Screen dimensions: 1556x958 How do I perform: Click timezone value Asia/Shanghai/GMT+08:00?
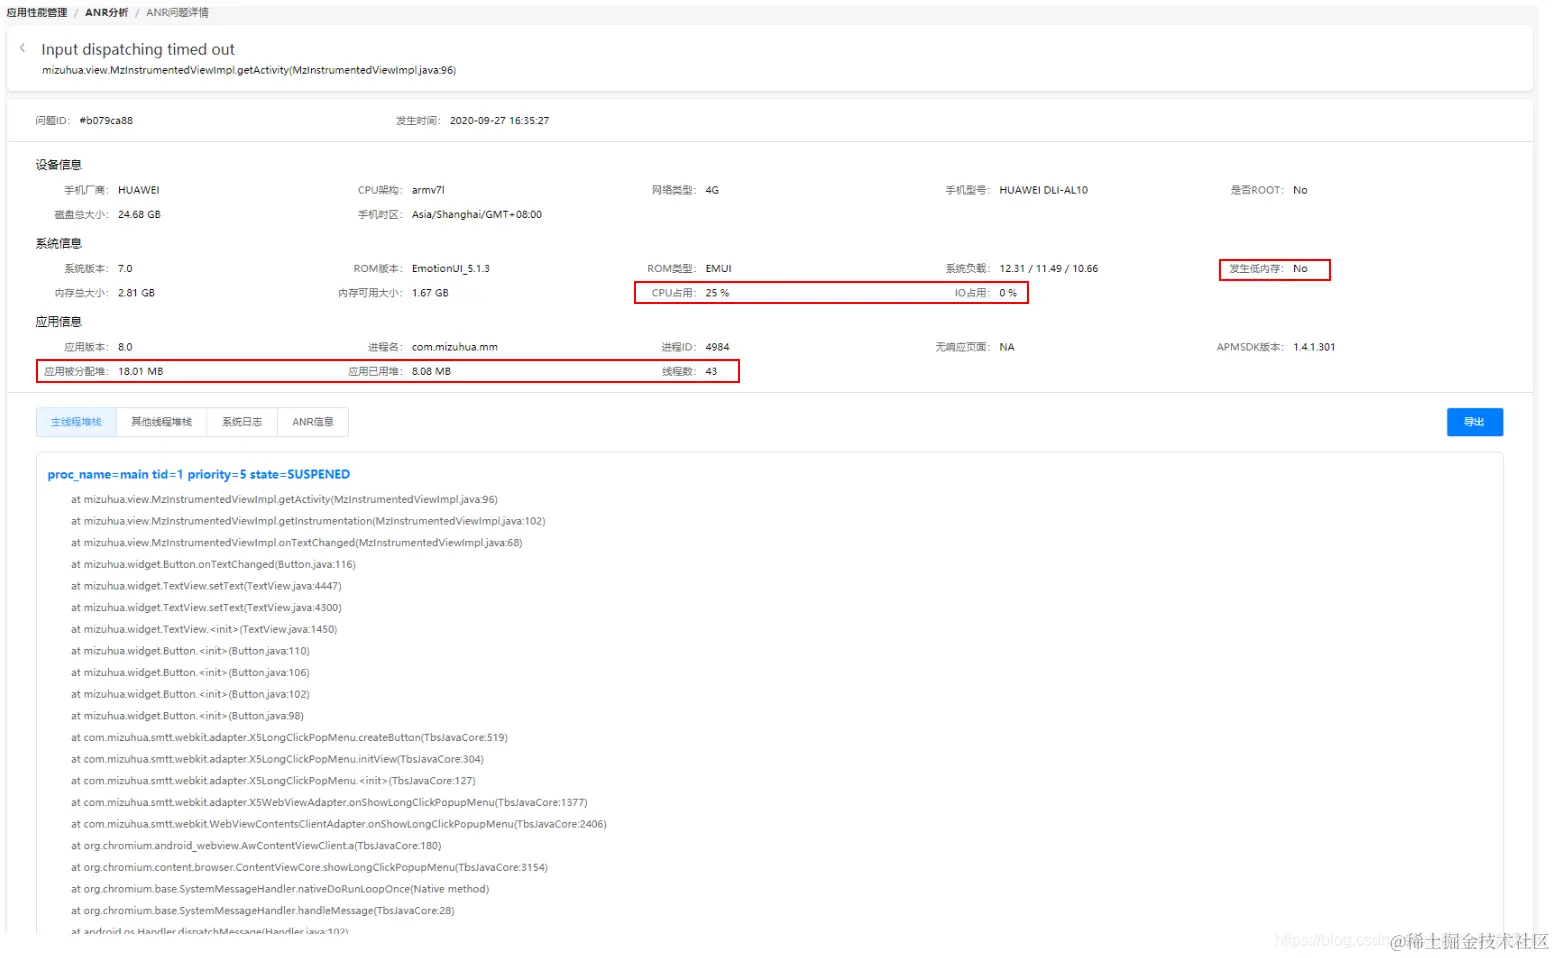tap(477, 215)
